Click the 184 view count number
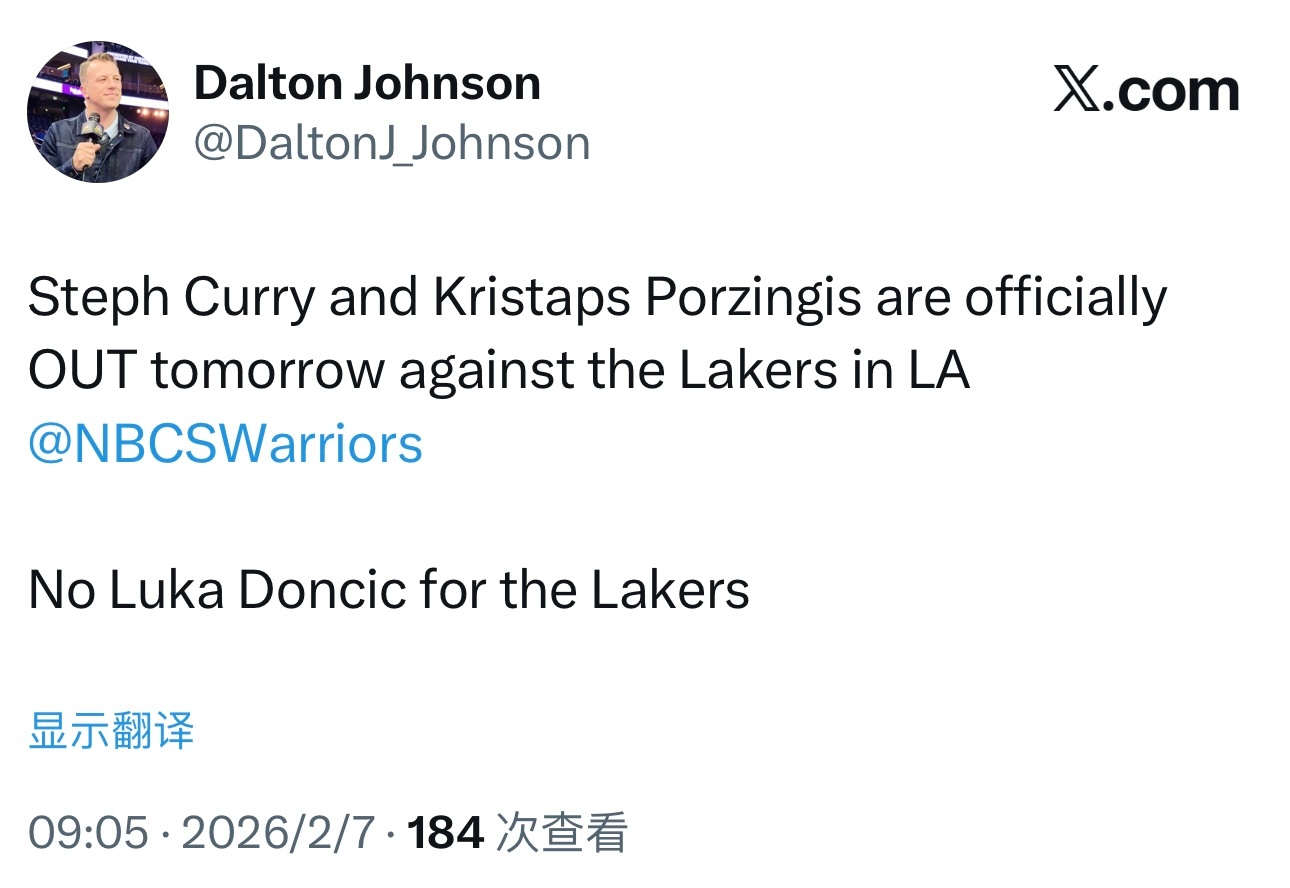 click(x=446, y=832)
